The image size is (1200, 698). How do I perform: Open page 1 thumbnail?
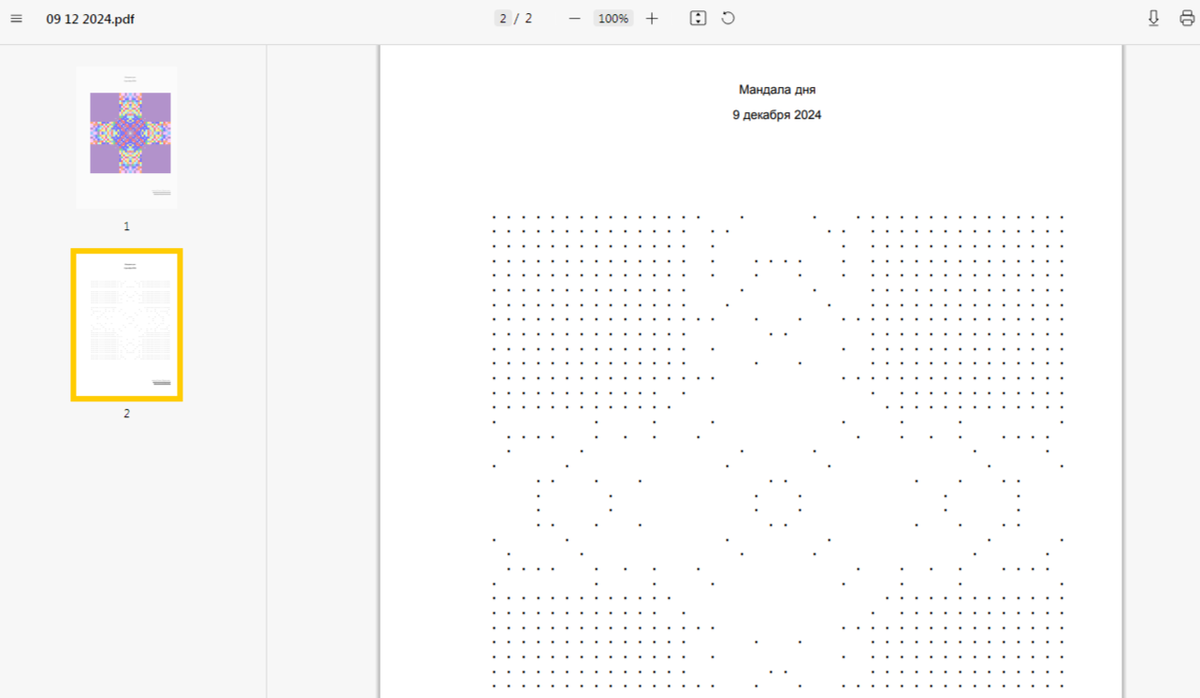point(126,138)
